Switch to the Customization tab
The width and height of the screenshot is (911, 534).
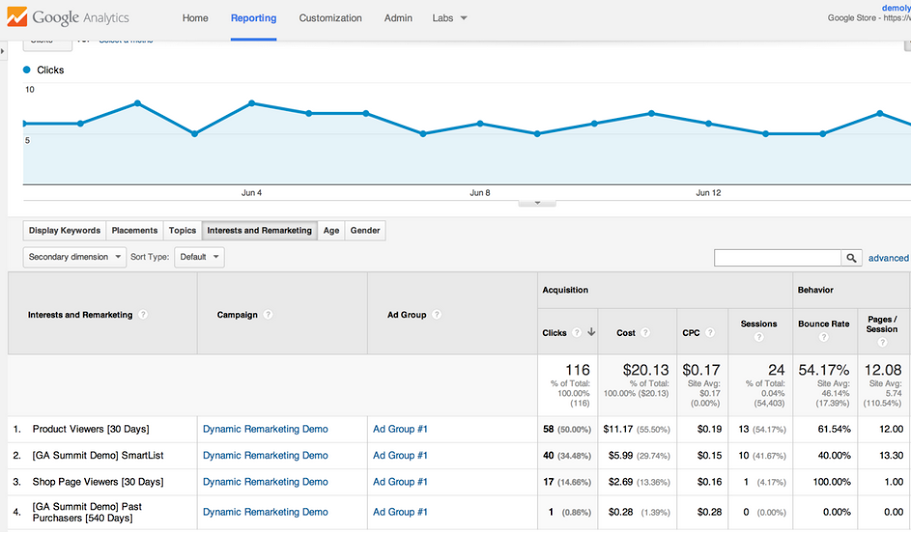tap(330, 18)
